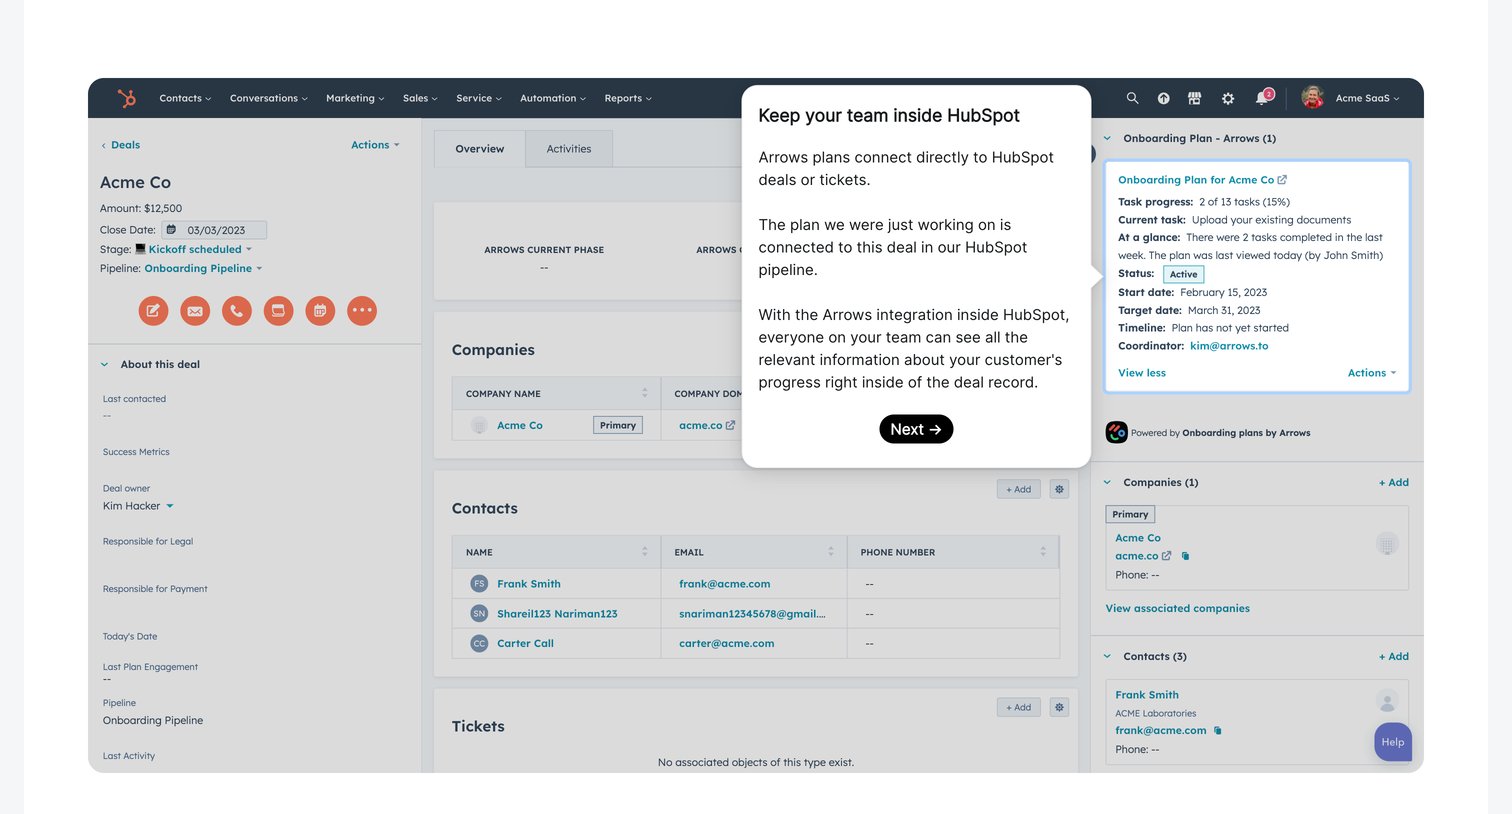1512x814 pixels.
Task: Click the Next button in the tooltip
Action: pos(916,429)
